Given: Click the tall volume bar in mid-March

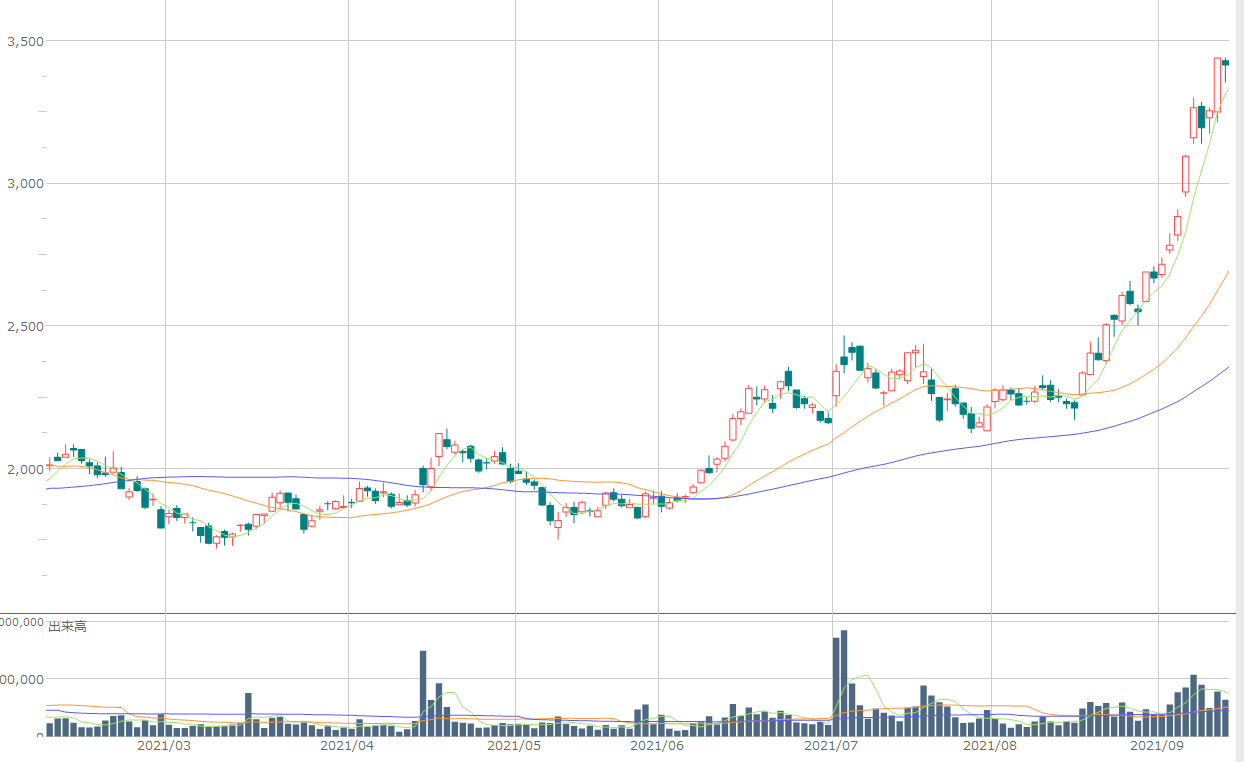Looking at the screenshot, I should pyautogui.click(x=248, y=714).
